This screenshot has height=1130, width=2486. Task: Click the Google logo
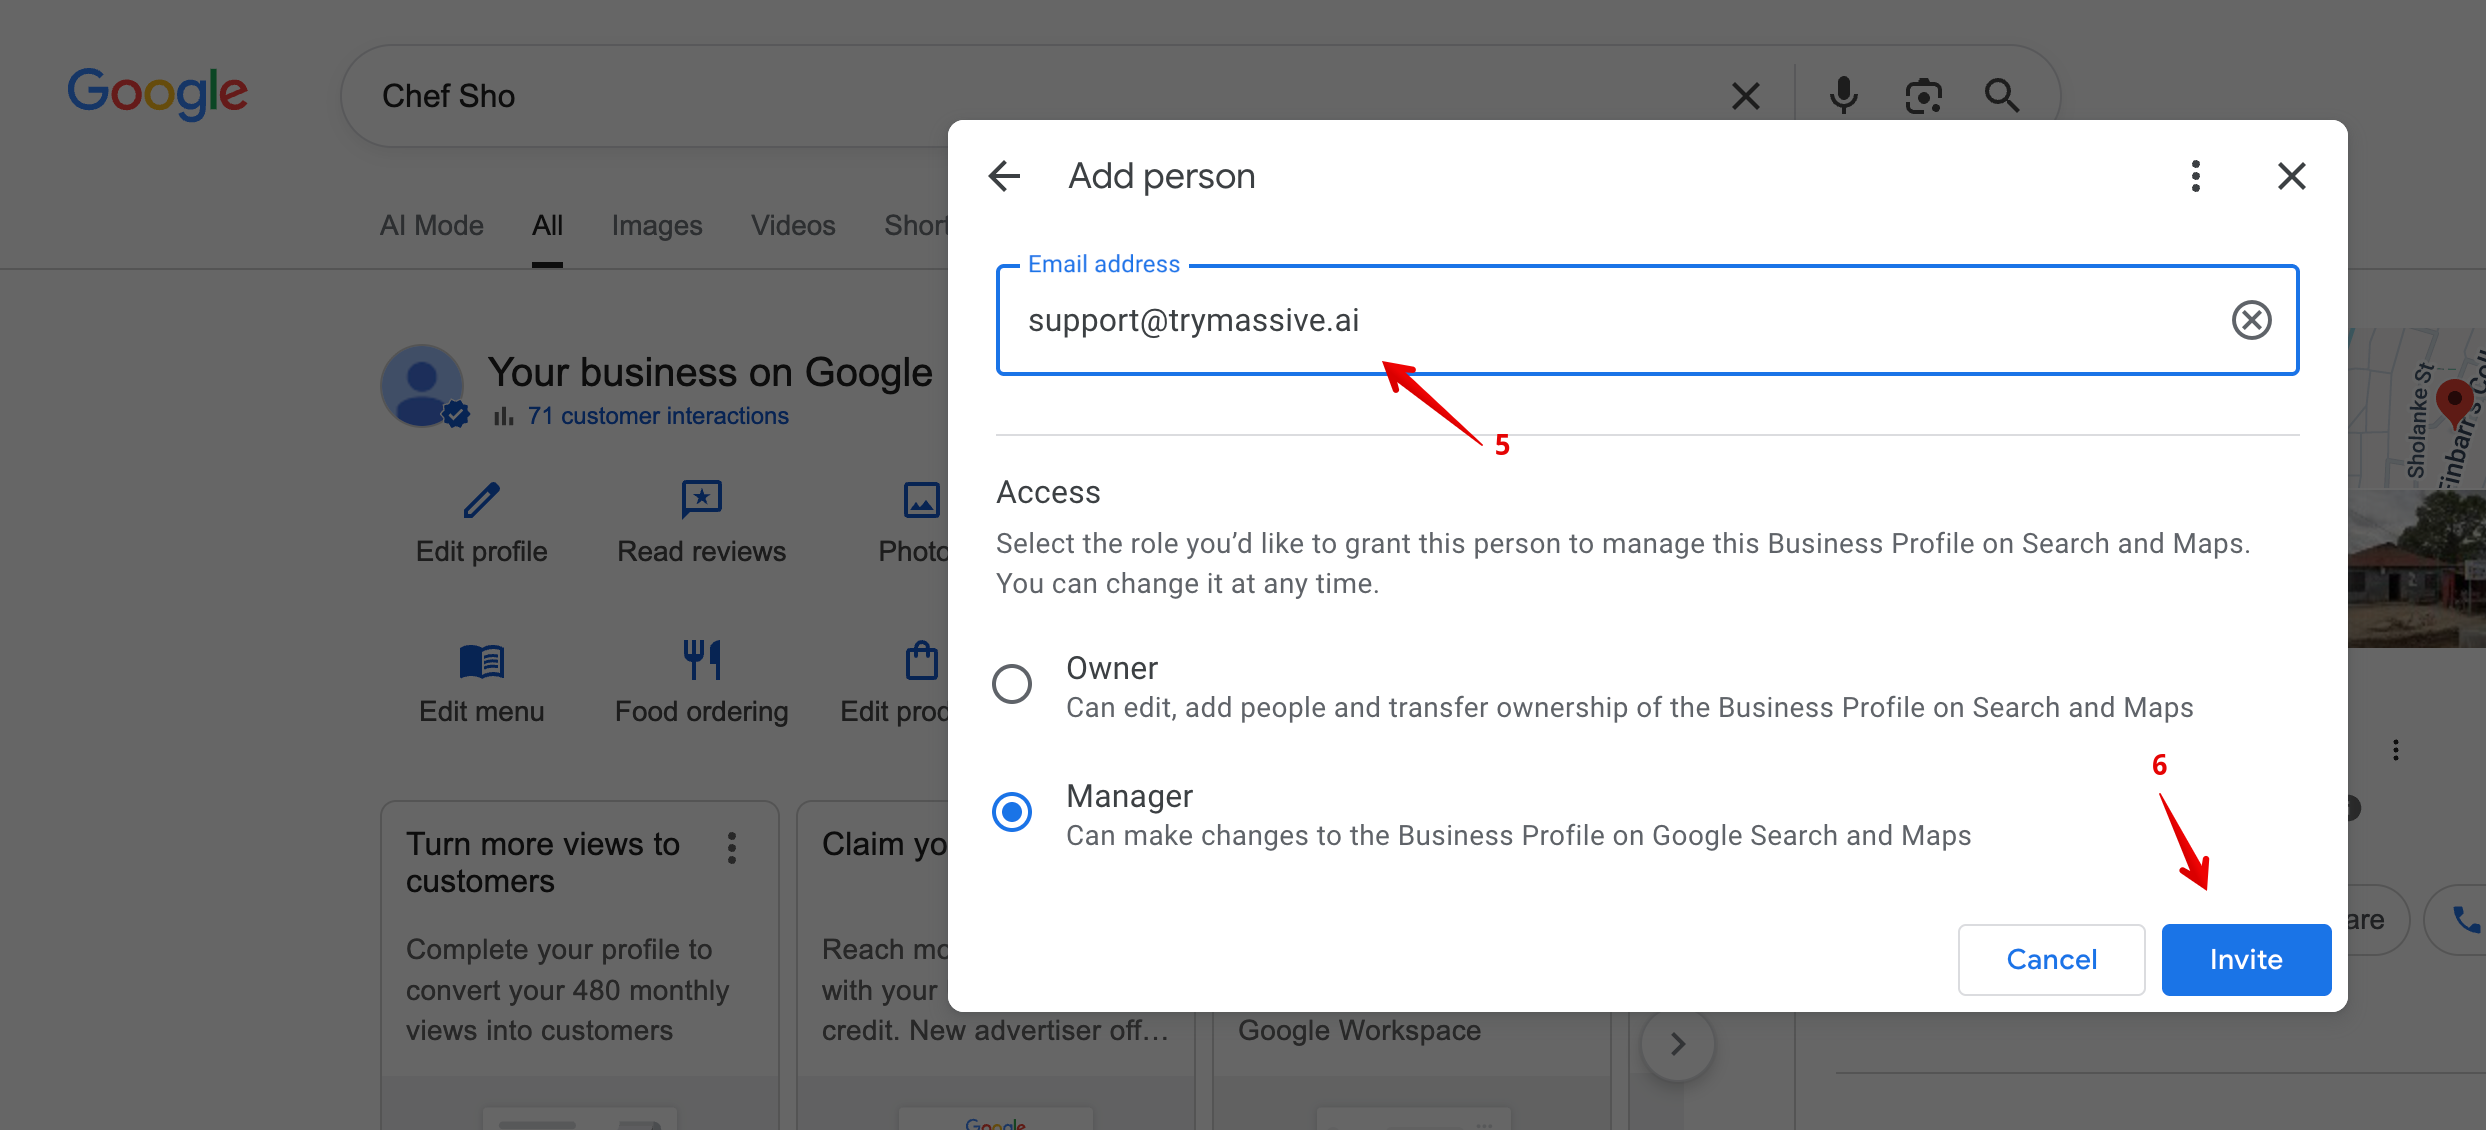point(157,93)
